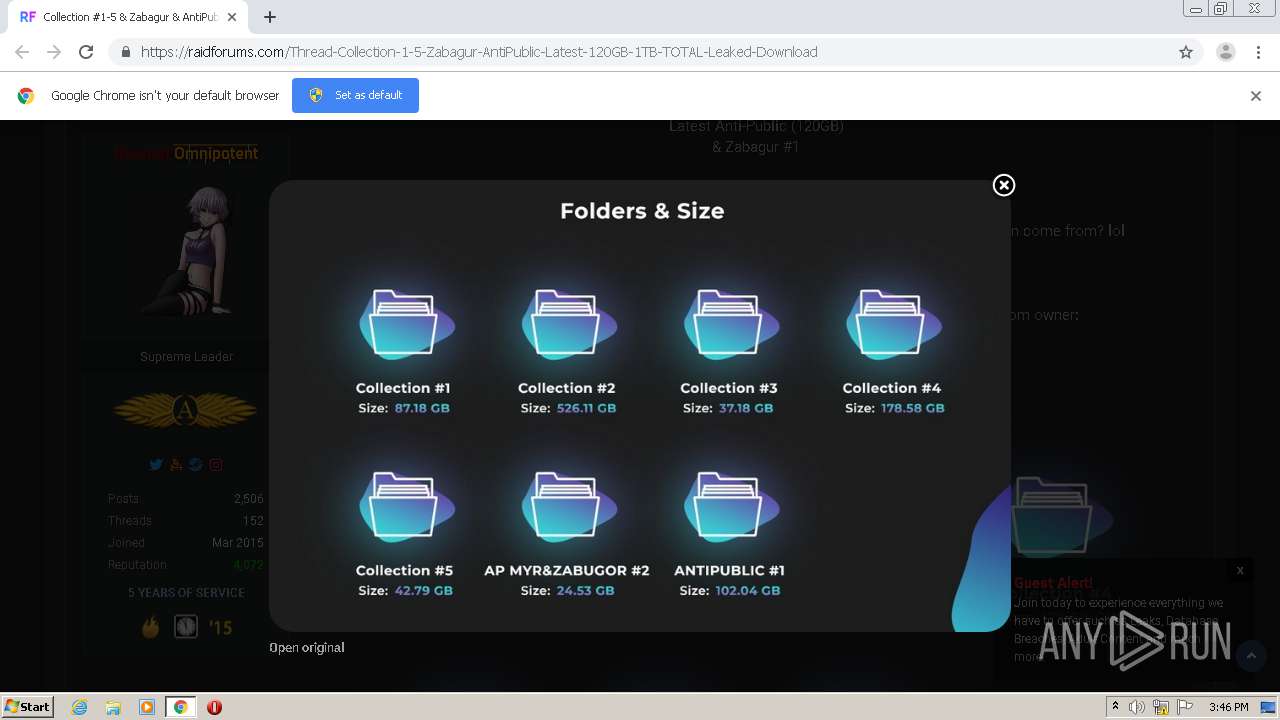This screenshot has width=1280, height=720.
Task: Click the Threads count 152
Action: point(253,521)
